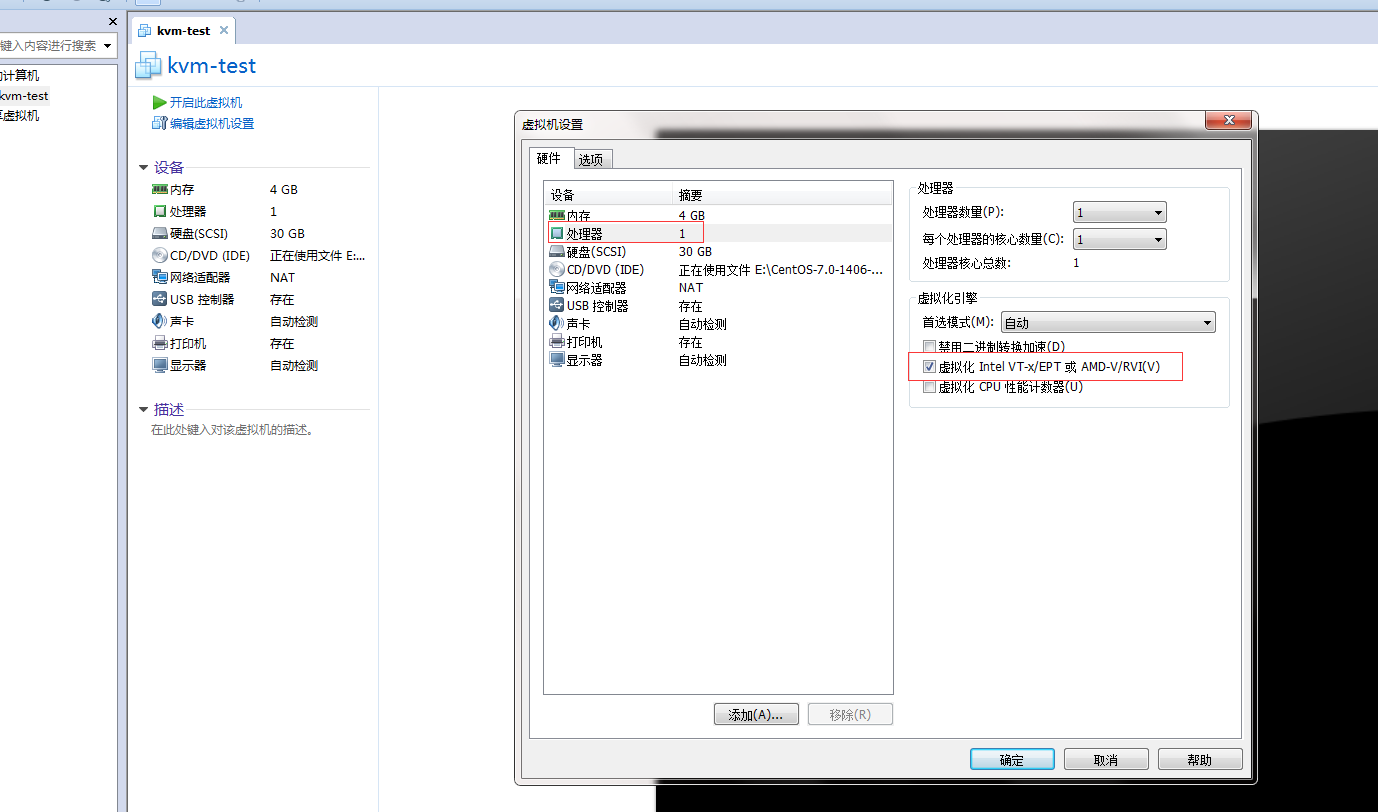The image size is (1378, 812).
Task: Click the 摘要 column header in dialog
Action: point(783,195)
